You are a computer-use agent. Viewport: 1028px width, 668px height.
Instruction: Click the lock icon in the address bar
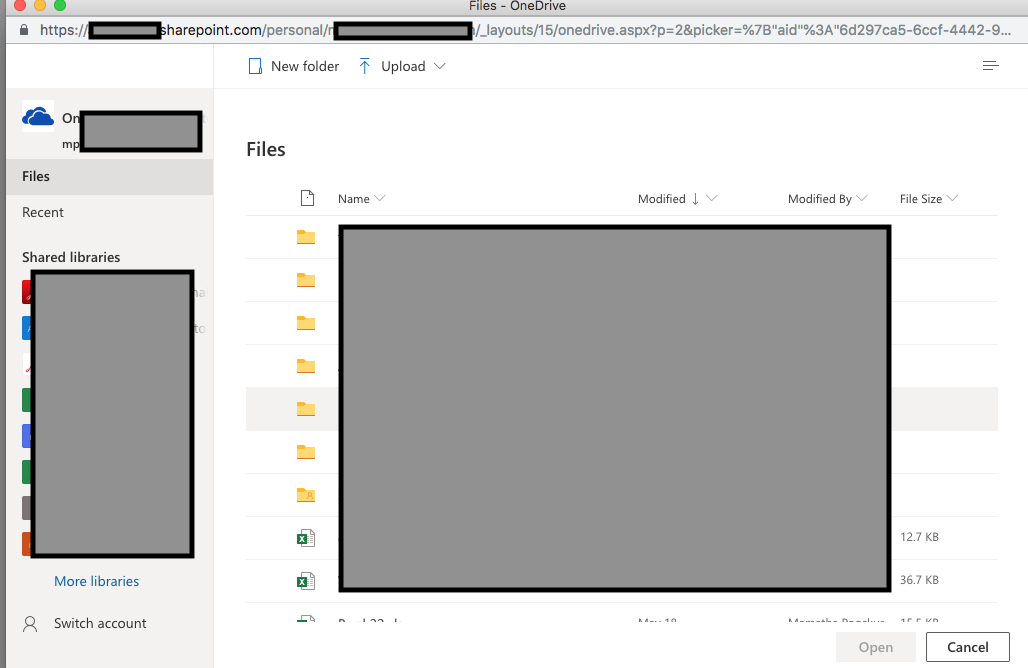[24, 30]
